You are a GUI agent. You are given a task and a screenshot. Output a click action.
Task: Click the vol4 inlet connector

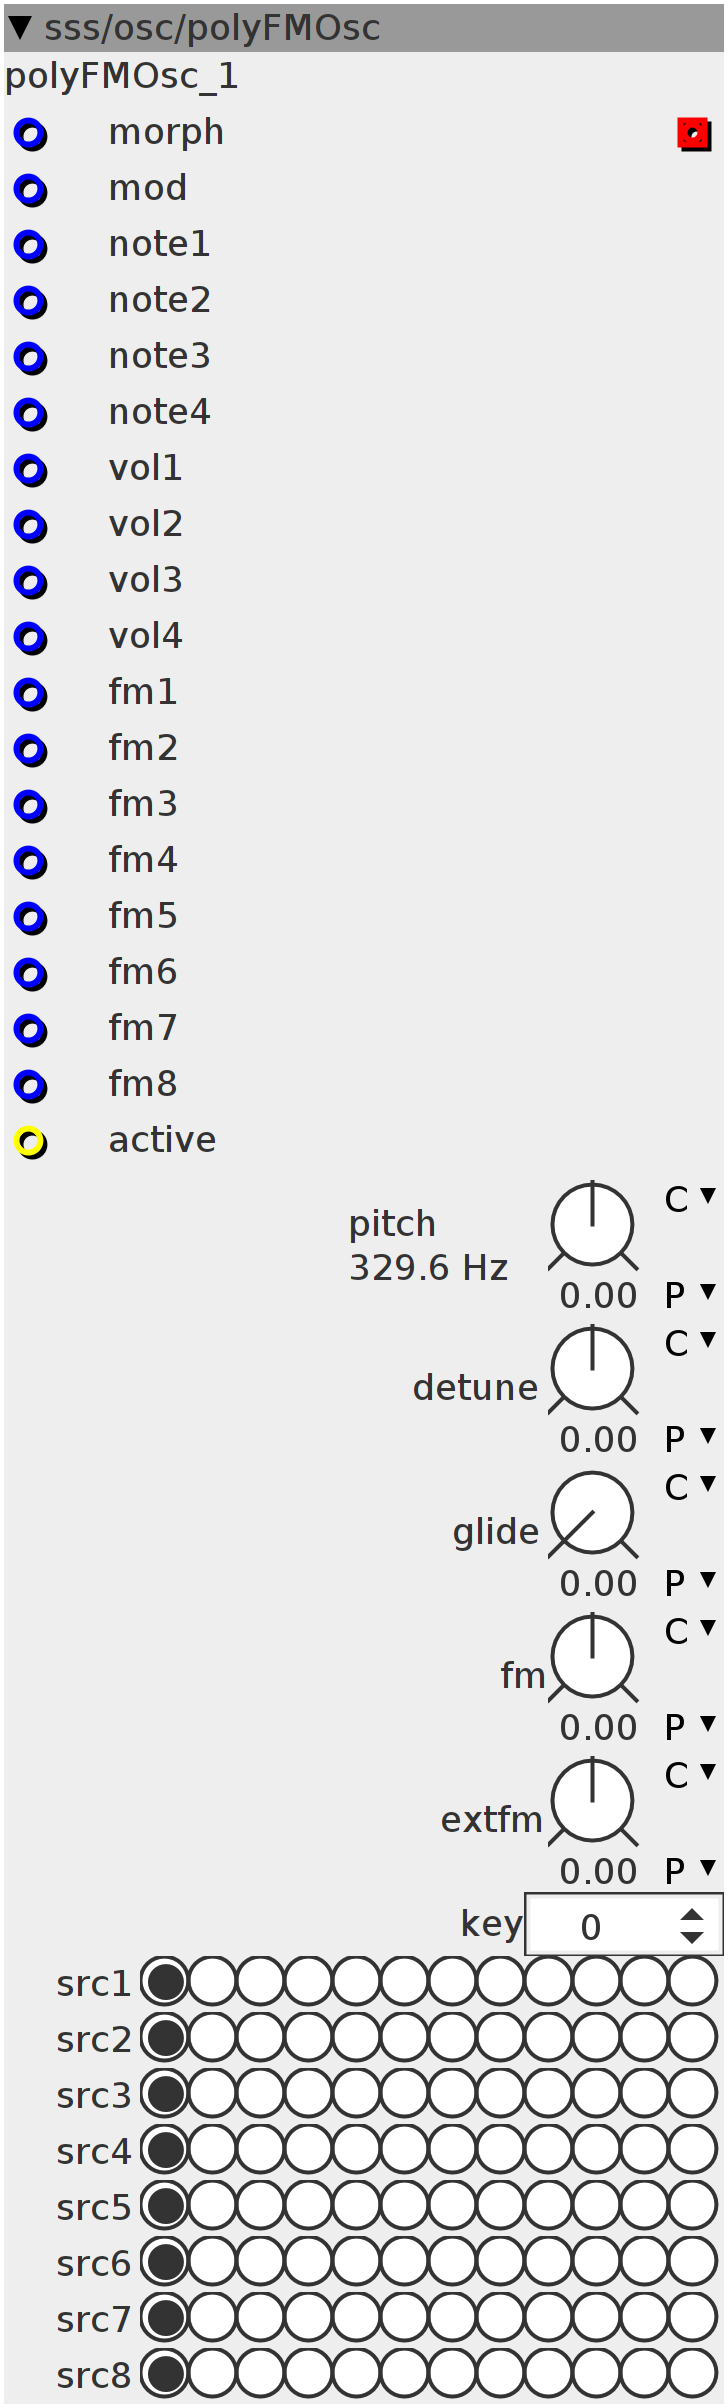coord(30,638)
